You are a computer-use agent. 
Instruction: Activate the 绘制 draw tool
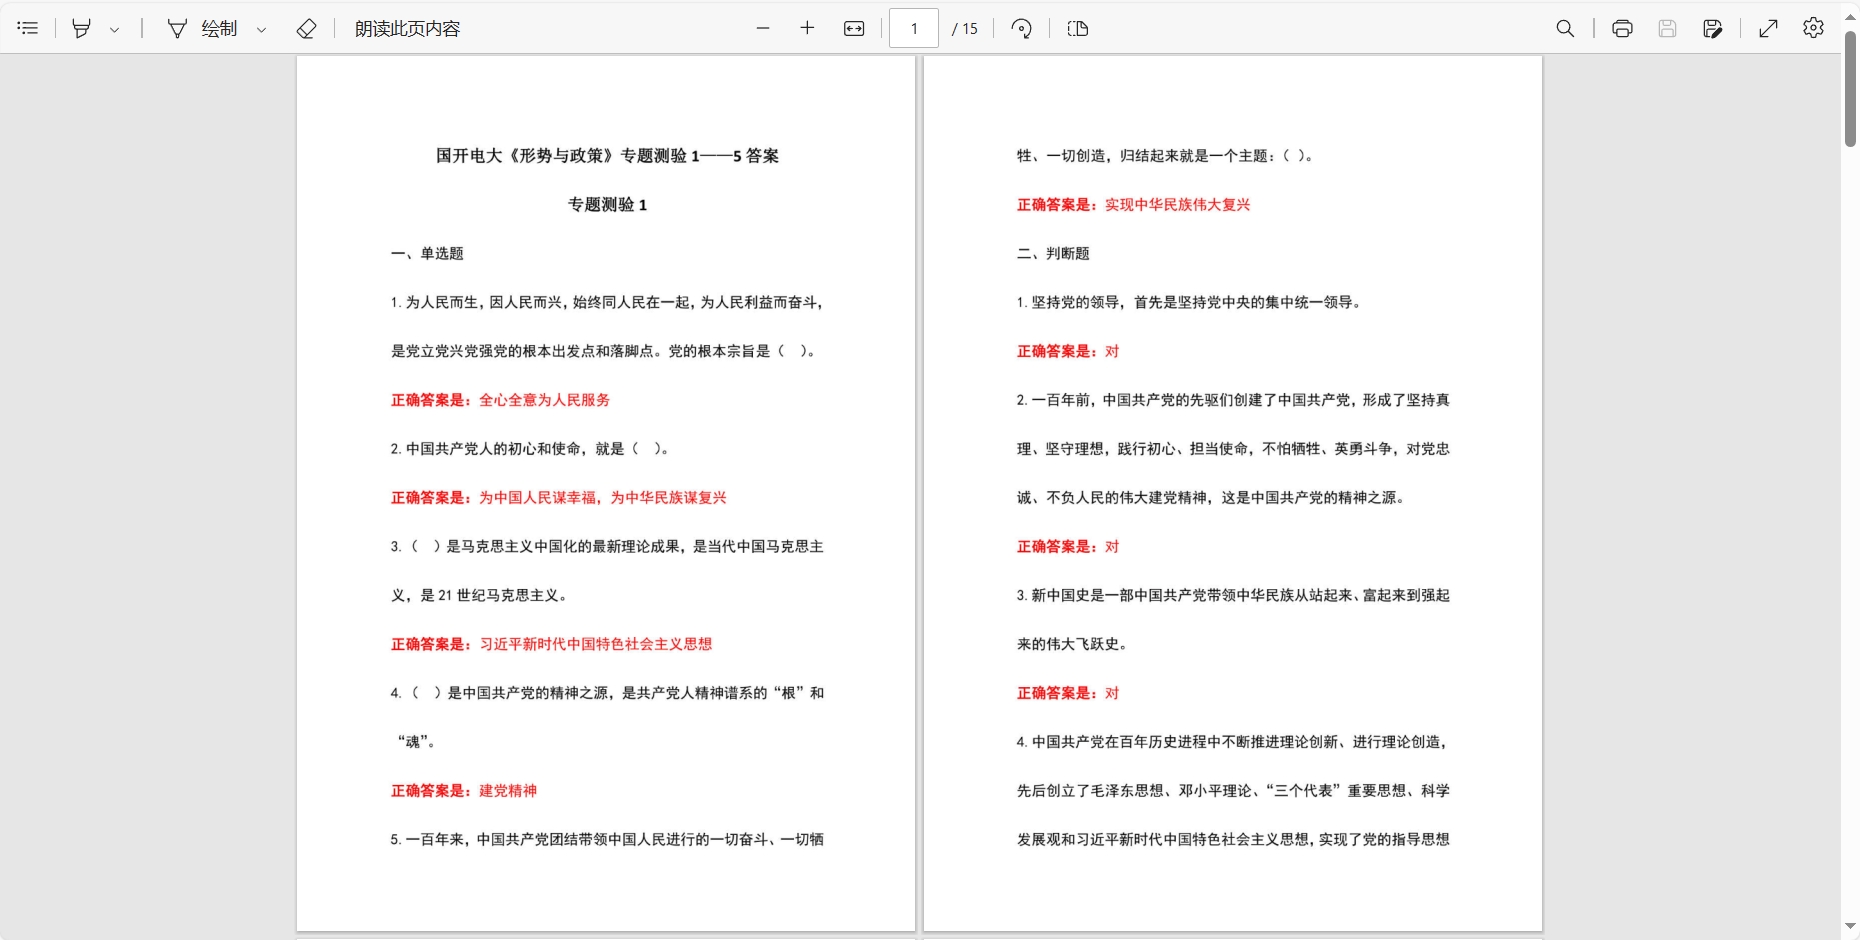coord(203,28)
